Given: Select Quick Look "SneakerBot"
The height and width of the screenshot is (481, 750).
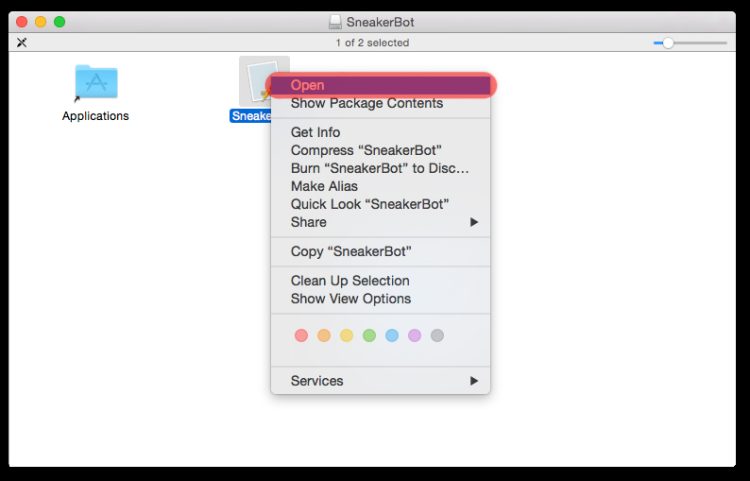Looking at the screenshot, I should (x=369, y=204).
